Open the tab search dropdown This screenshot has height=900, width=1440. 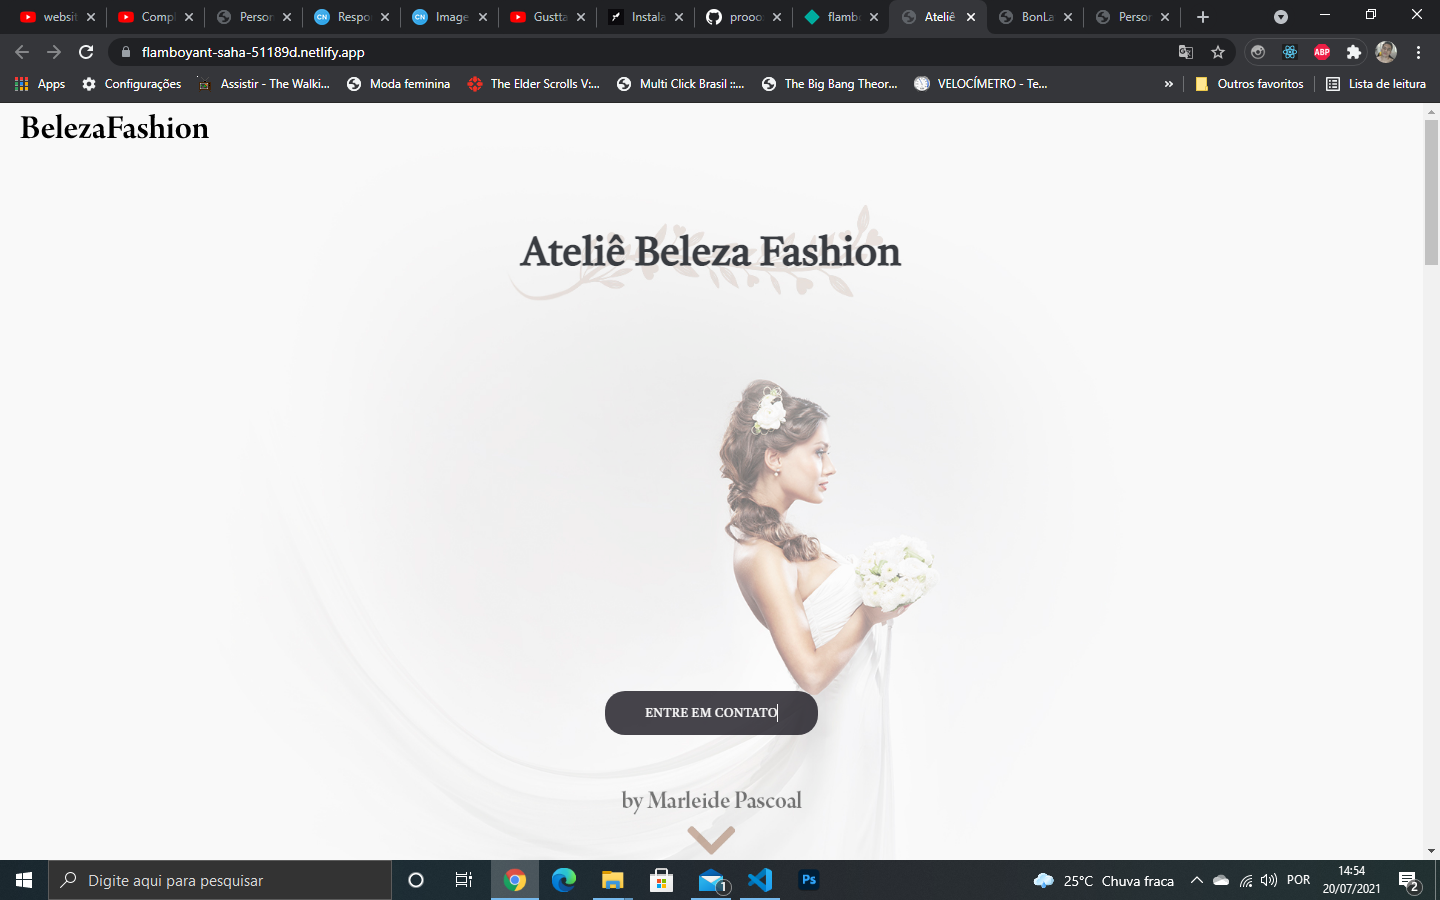1281,17
